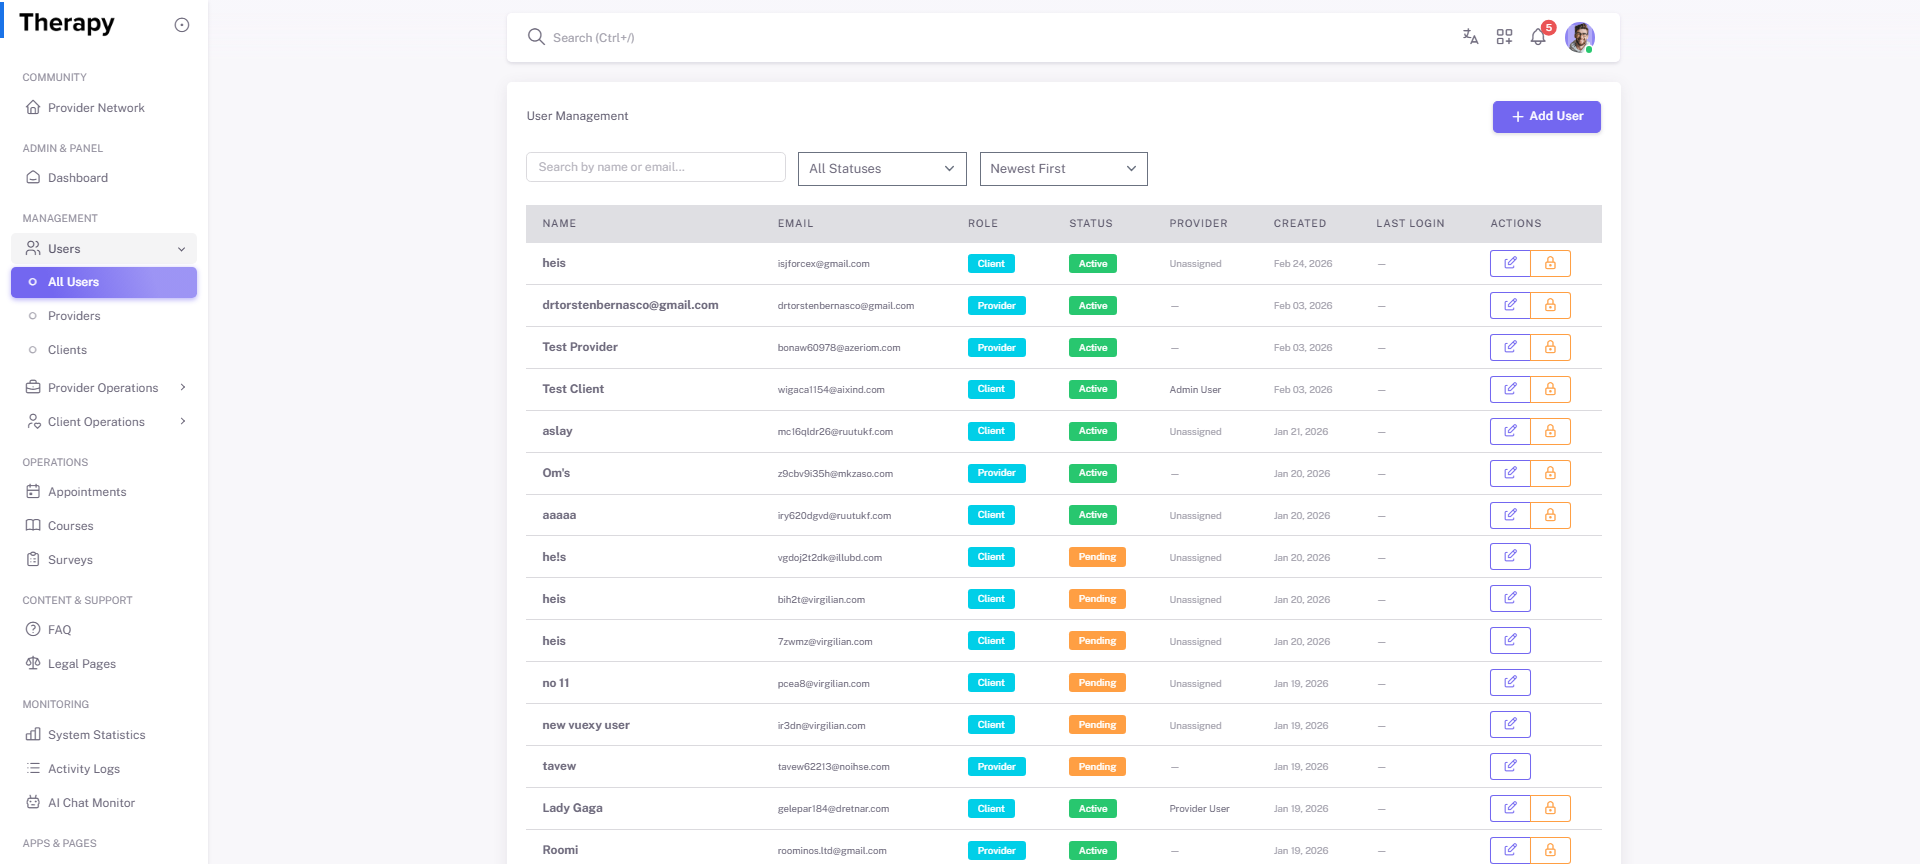
Task: Edit the new vuexy user row
Action: (1510, 724)
